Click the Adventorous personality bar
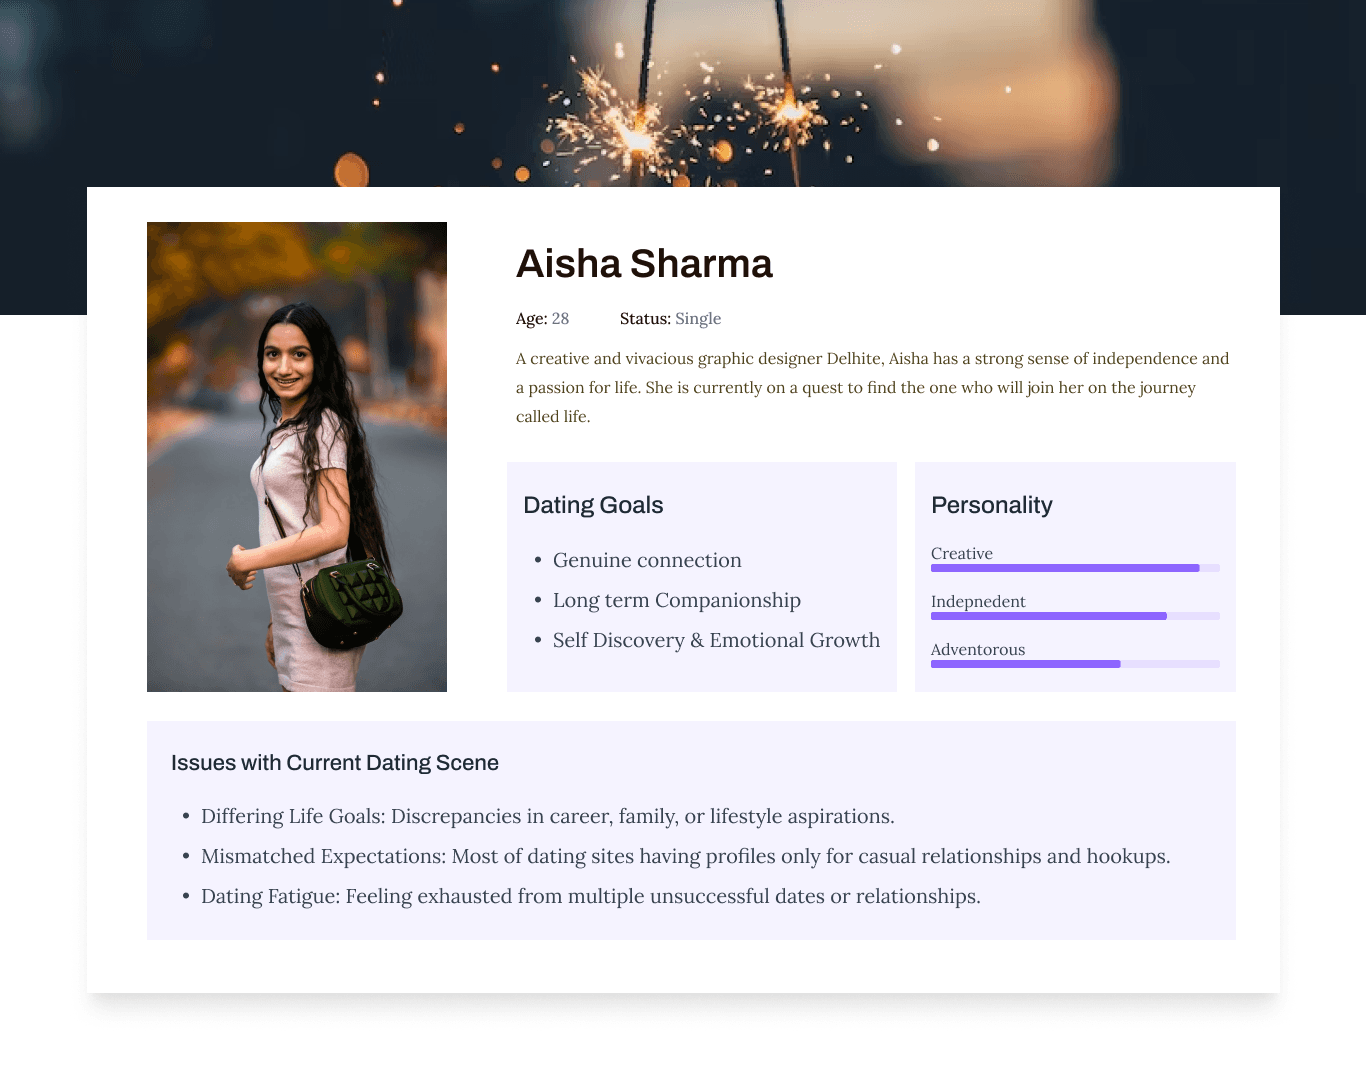Viewport: 1366px width, 1071px height. [x=1075, y=664]
